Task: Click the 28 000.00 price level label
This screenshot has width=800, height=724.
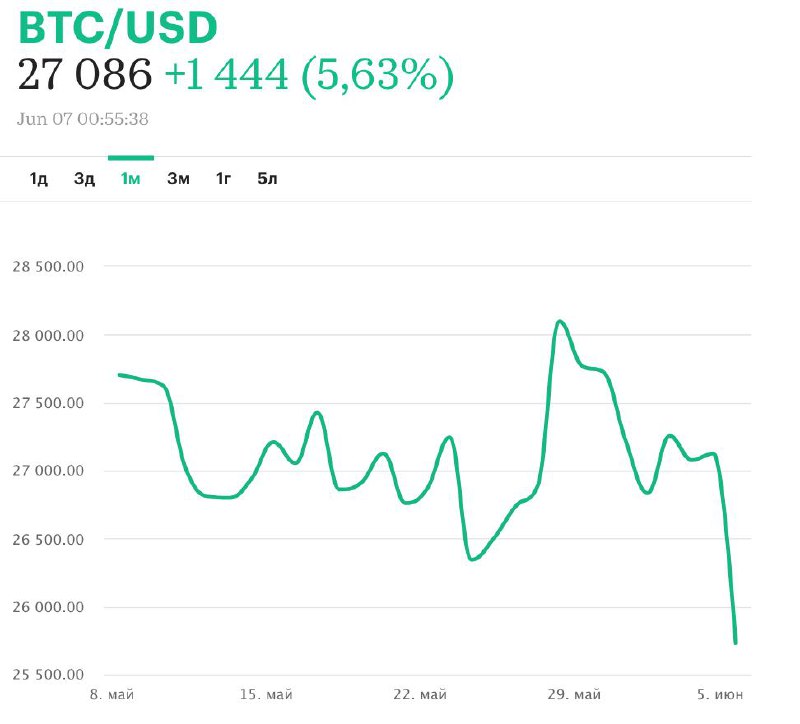Action: (48, 335)
